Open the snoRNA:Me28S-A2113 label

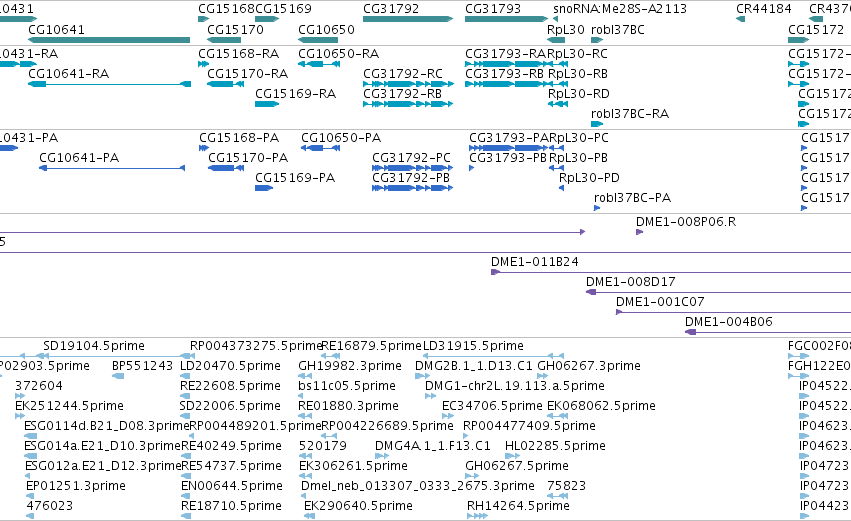coord(620,9)
